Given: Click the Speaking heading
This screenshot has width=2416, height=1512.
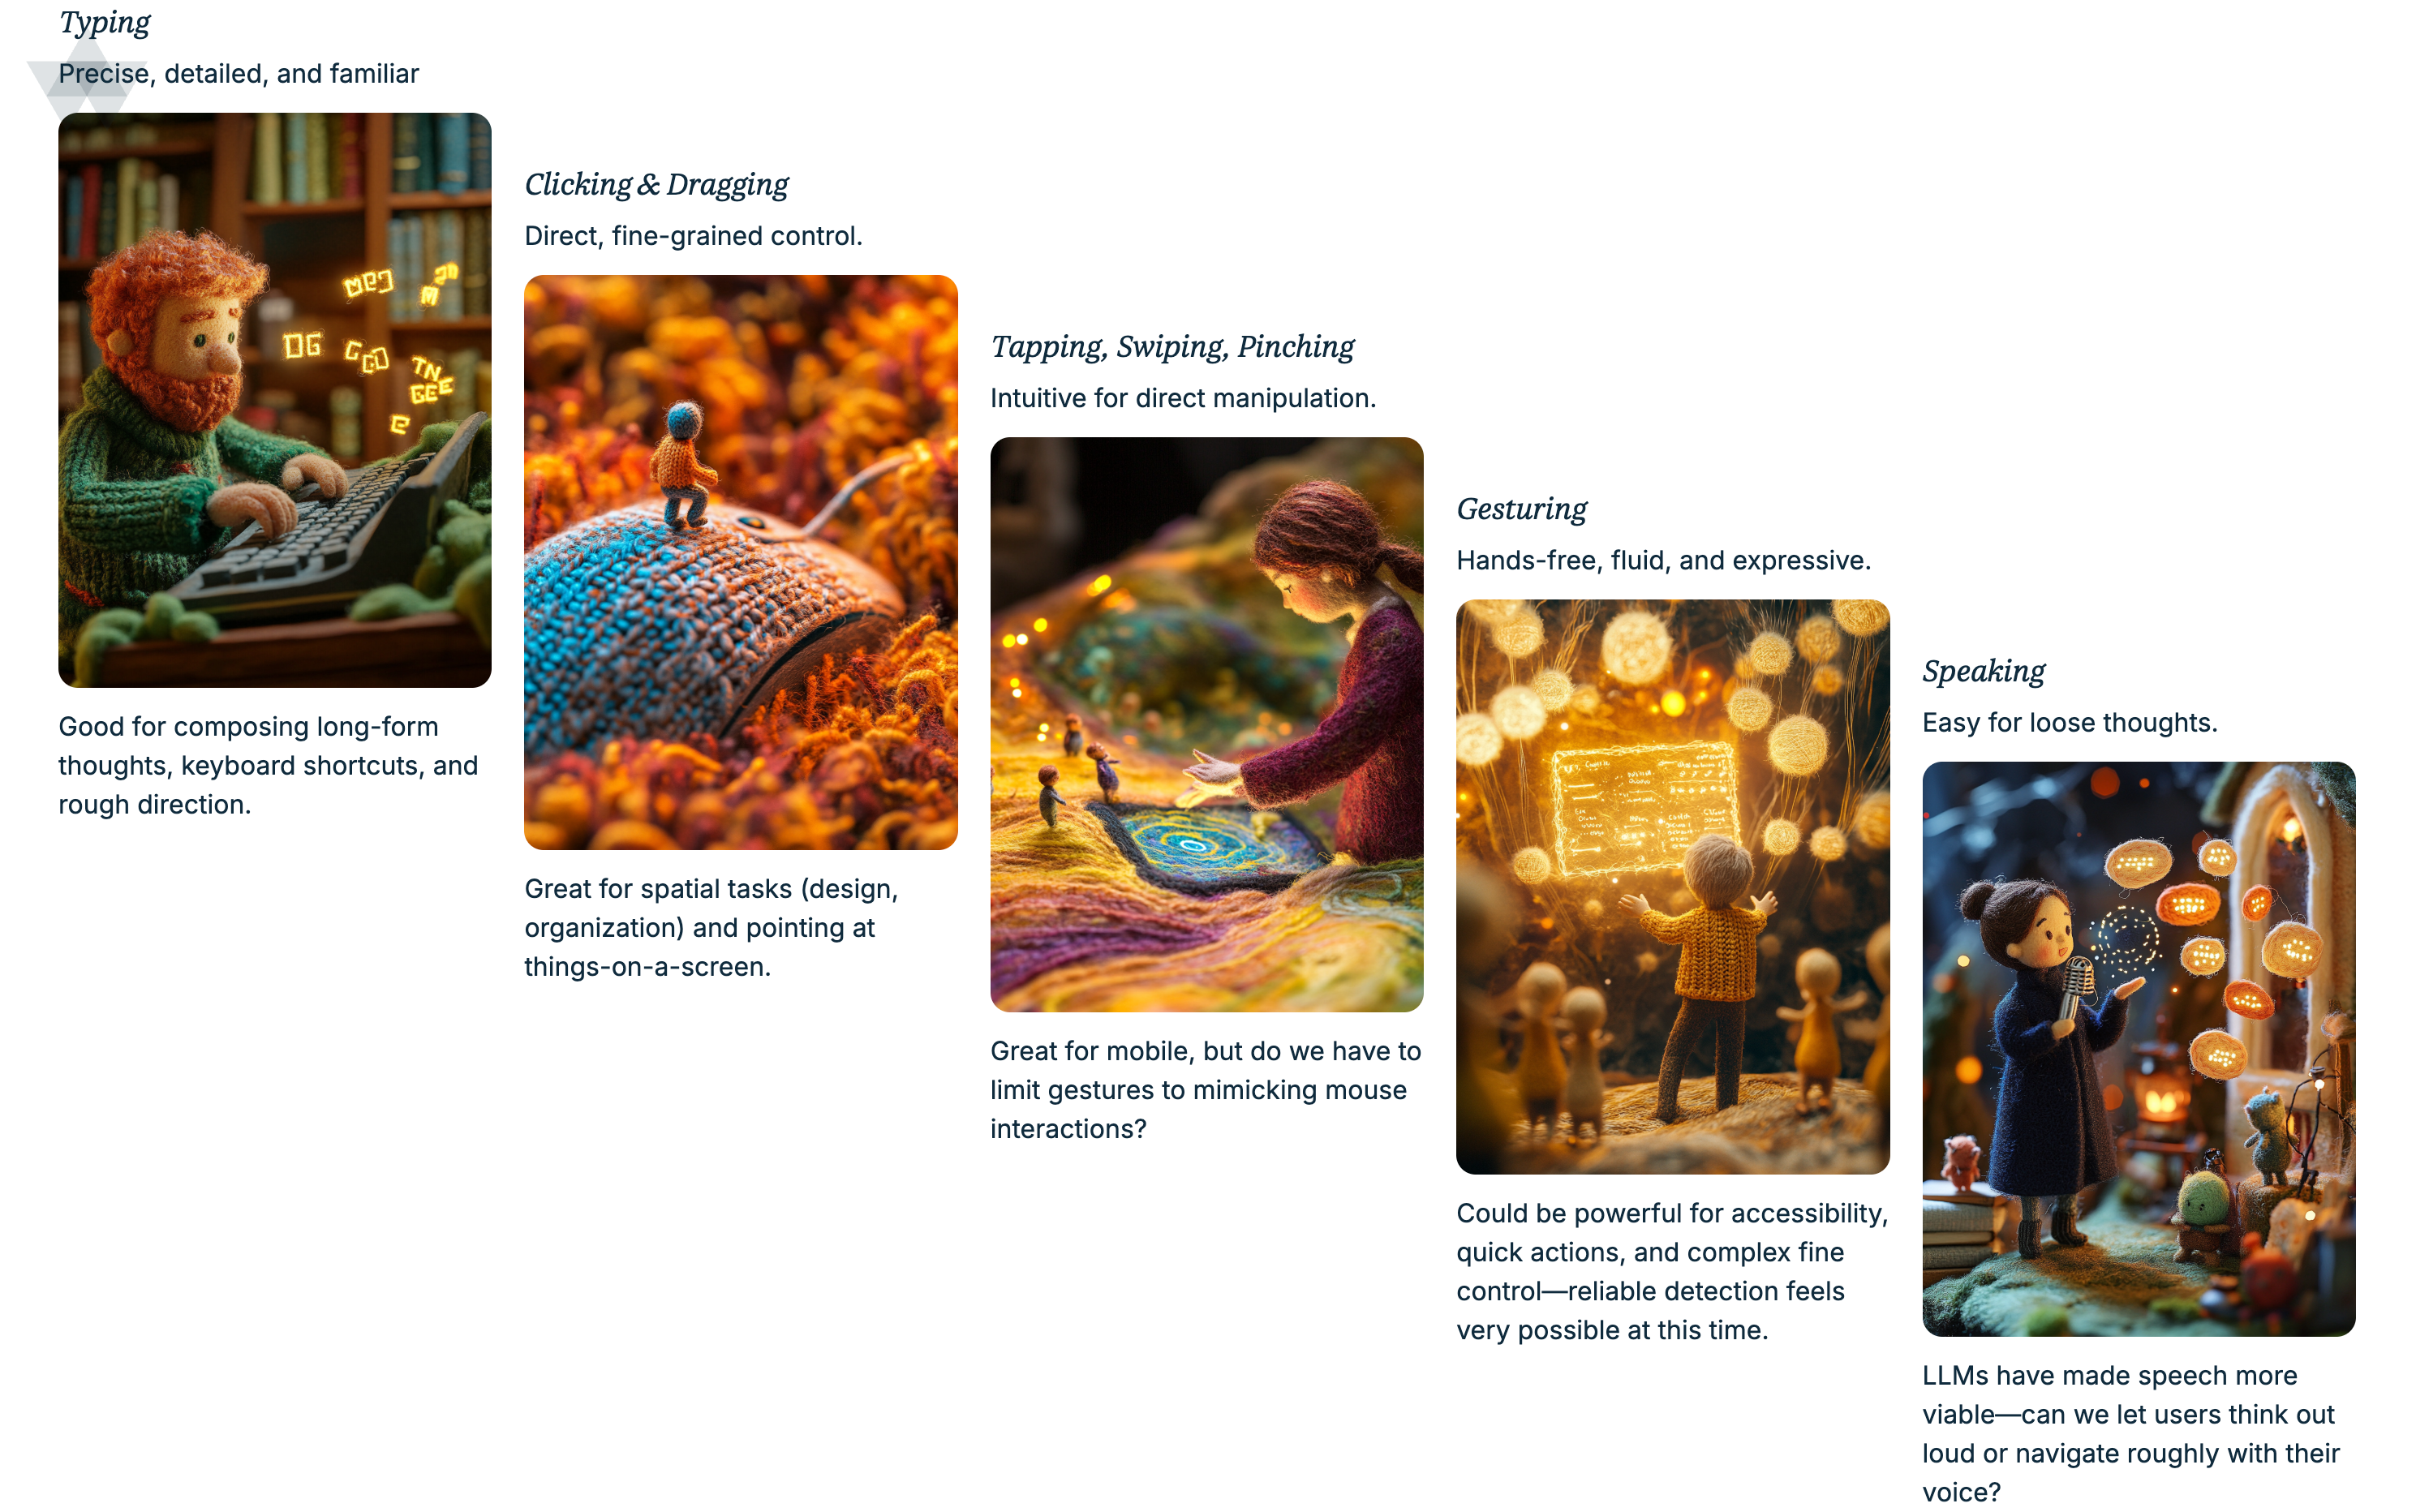Looking at the screenshot, I should pos(1983,671).
